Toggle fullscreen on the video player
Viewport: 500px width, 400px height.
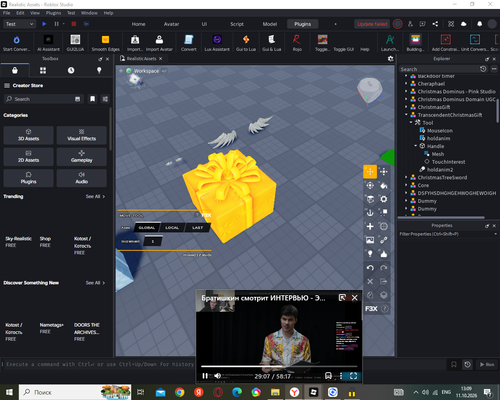[x=353, y=376]
